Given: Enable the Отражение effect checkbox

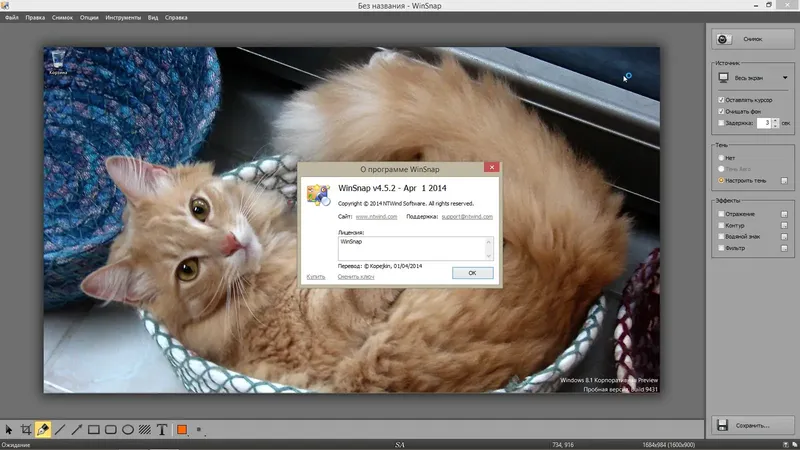Looking at the screenshot, I should (721, 214).
